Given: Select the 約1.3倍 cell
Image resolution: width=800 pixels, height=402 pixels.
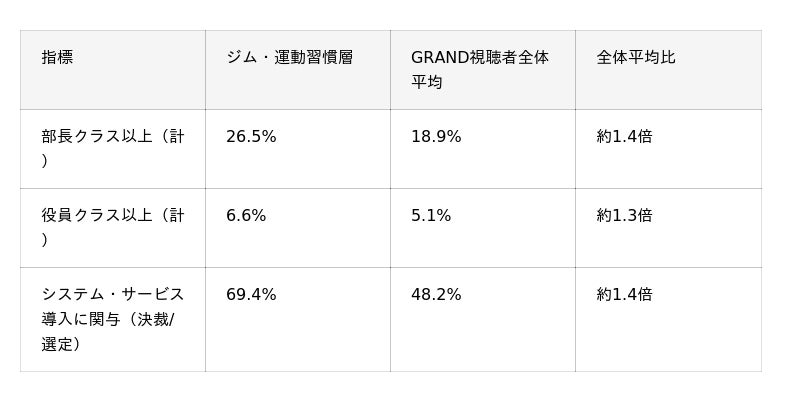Looking at the screenshot, I should (668, 228).
